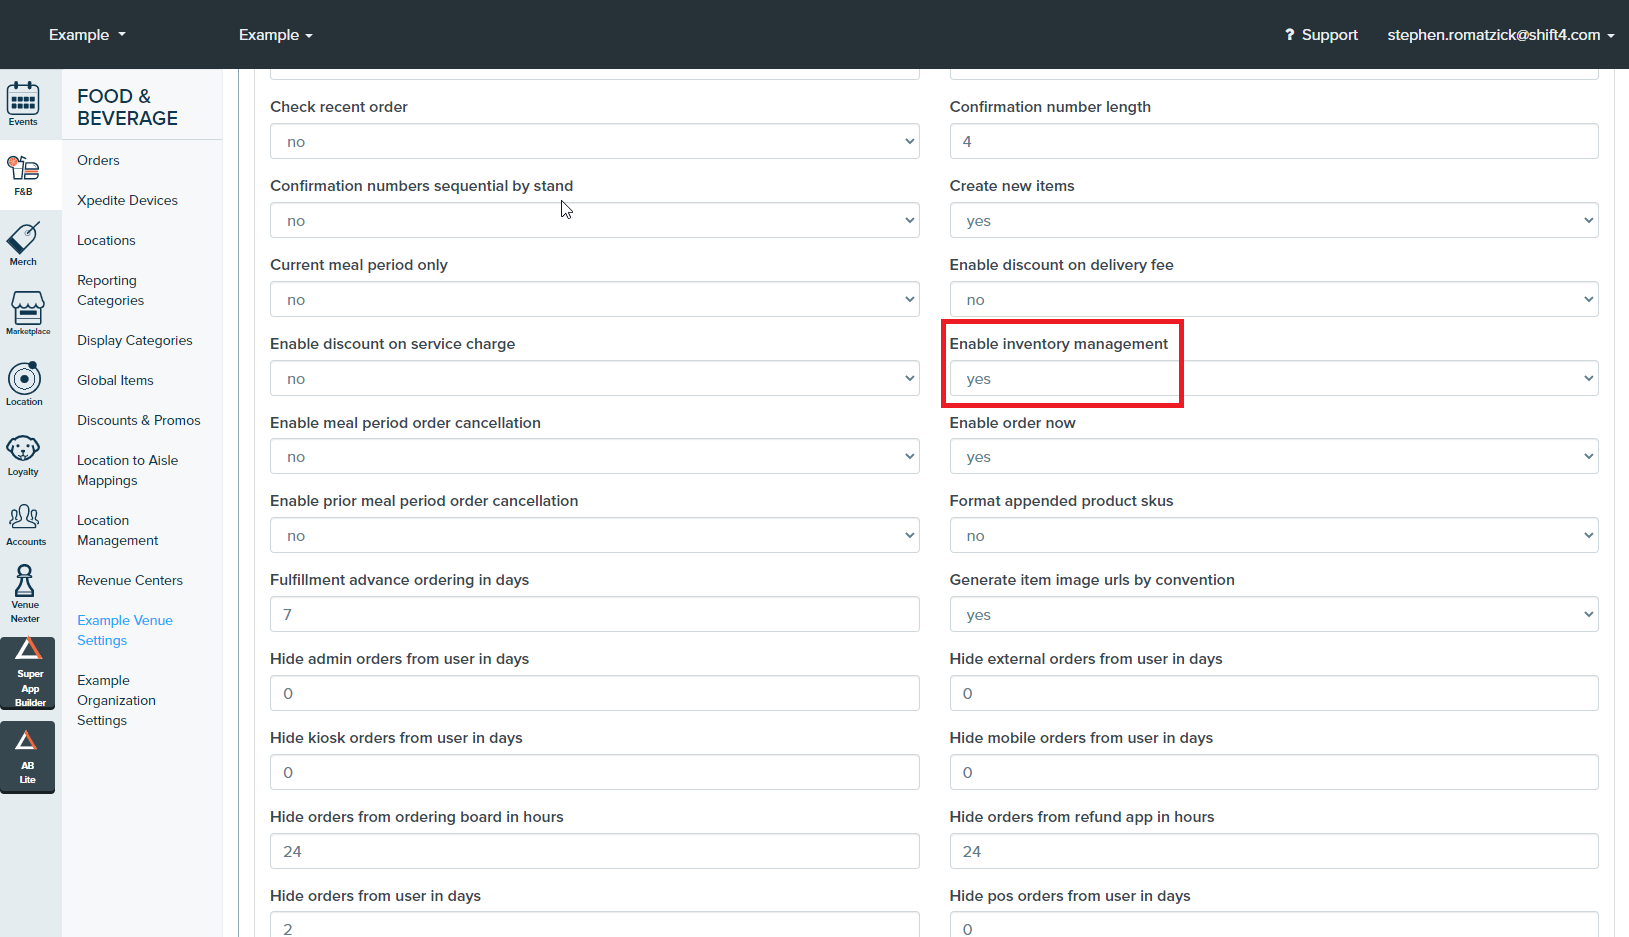Open Enable order now dropdown
The width and height of the screenshot is (1629, 937).
[x=1274, y=456]
